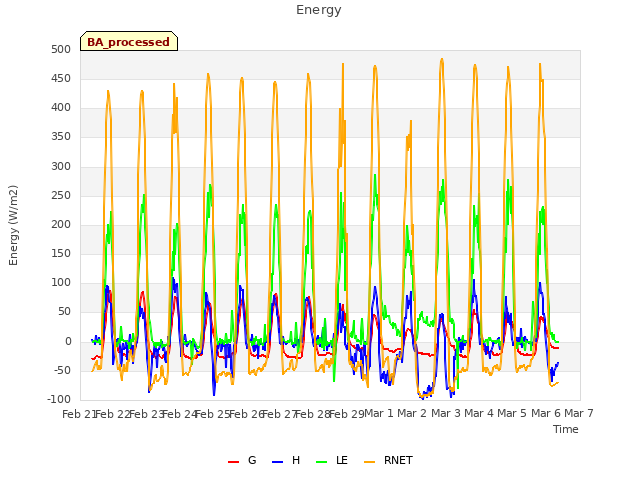This screenshot has height=480, width=640.
Task: Click the red G legend swatch
Action: point(233,462)
